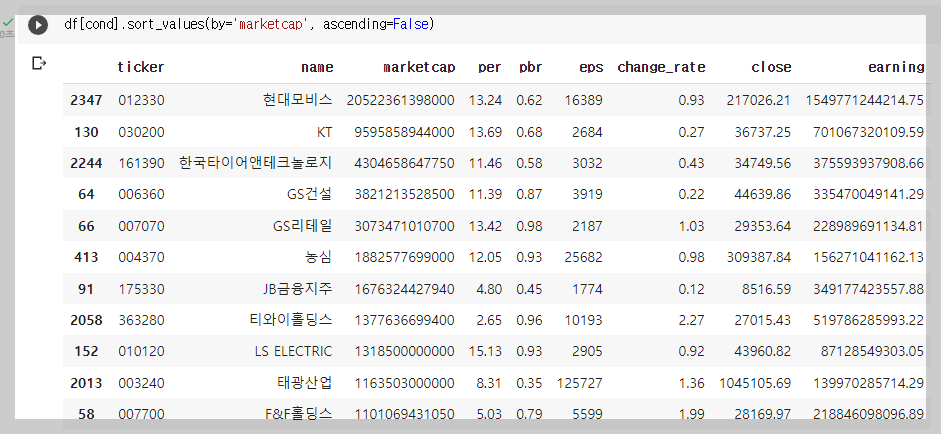Click change_rate value 2.27
Image resolution: width=941 pixels, height=434 pixels.
pos(691,320)
